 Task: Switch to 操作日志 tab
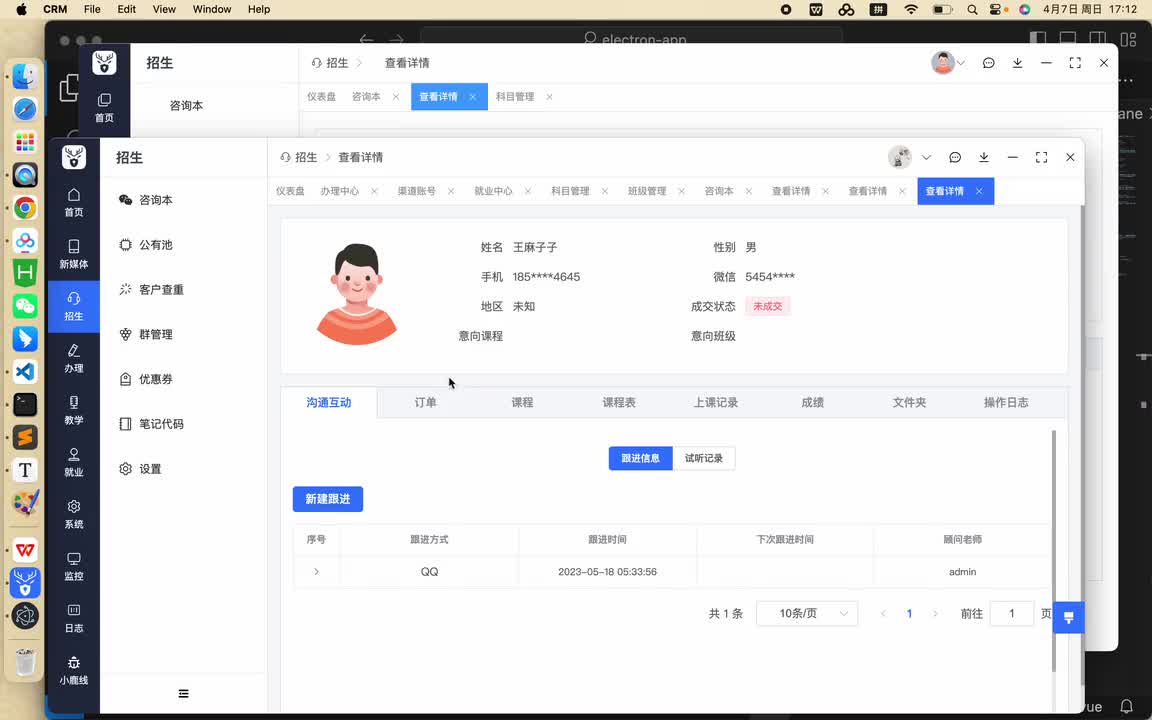(1006, 403)
